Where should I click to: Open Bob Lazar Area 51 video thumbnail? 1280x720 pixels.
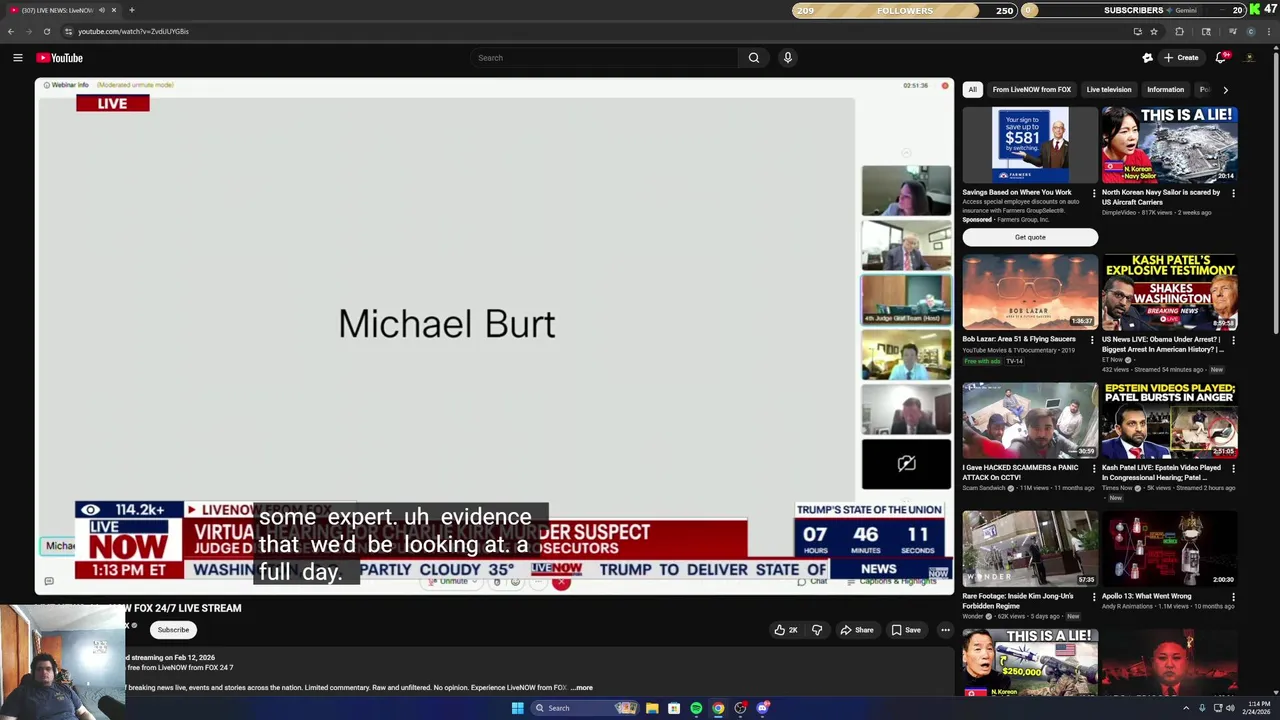1030,292
